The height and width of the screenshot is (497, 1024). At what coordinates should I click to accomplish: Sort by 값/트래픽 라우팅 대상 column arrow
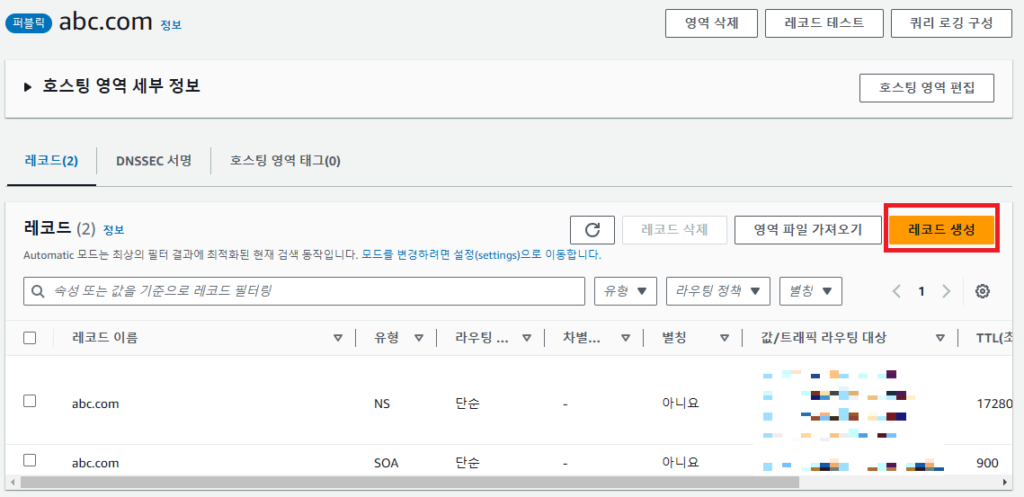coord(940,338)
